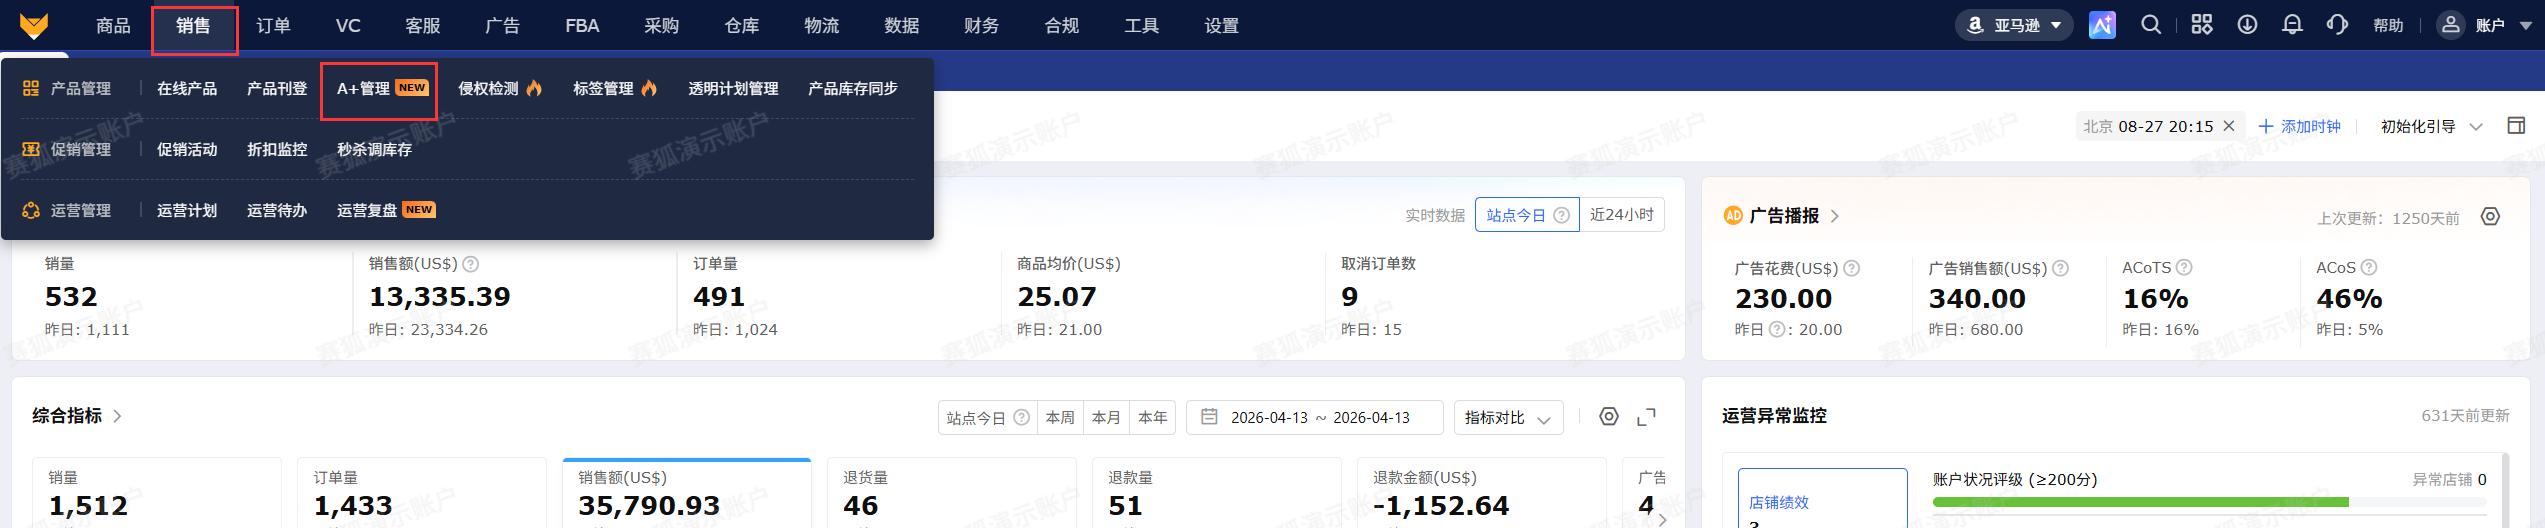Image resolution: width=2545 pixels, height=528 pixels.
Task: Click help icon next to ACoS
Action: pos(2369,267)
